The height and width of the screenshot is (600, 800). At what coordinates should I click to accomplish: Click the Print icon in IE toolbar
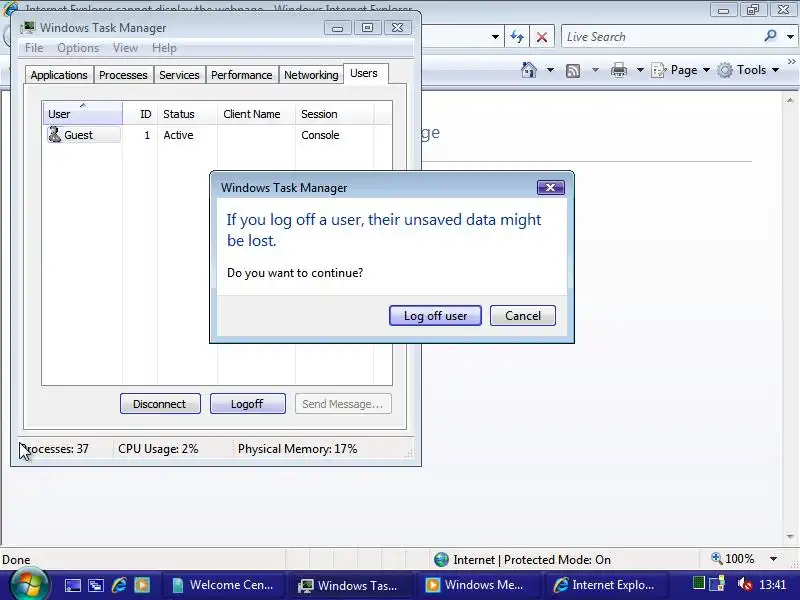click(619, 70)
